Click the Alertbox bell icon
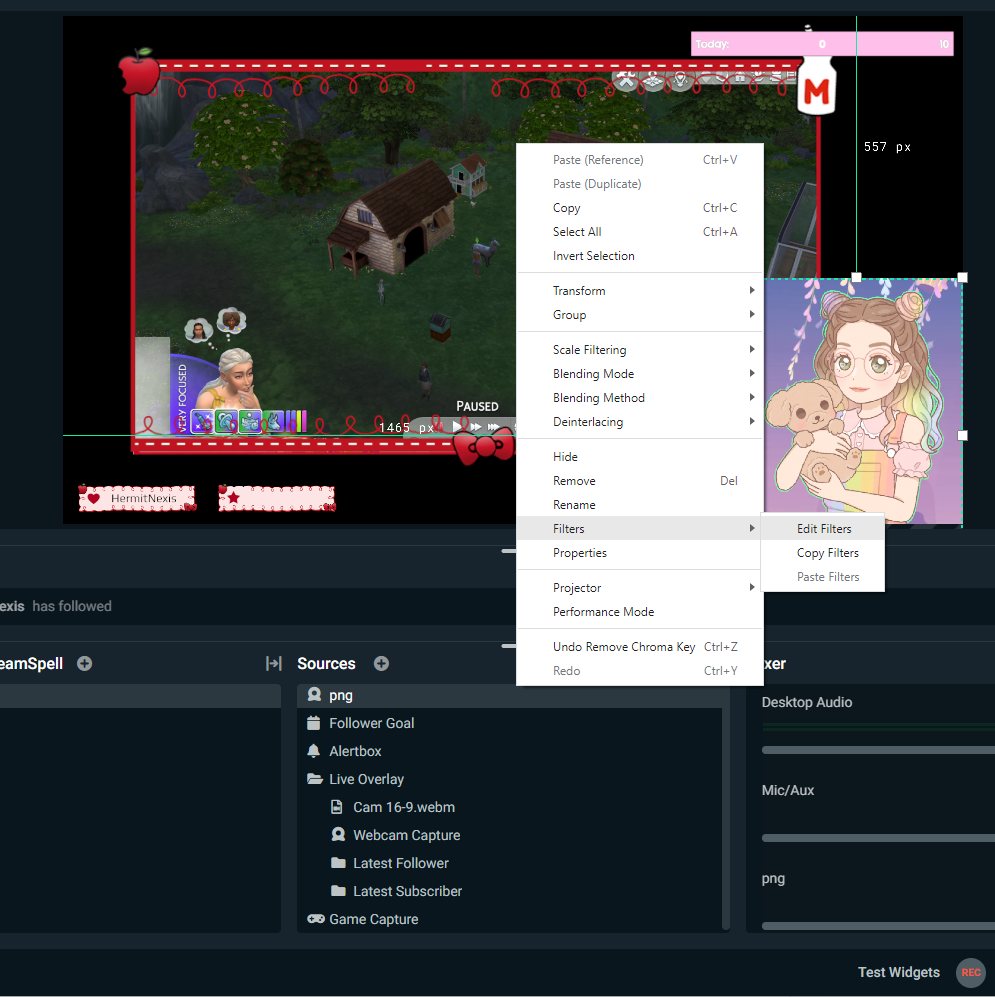The height and width of the screenshot is (997, 995). coord(314,751)
